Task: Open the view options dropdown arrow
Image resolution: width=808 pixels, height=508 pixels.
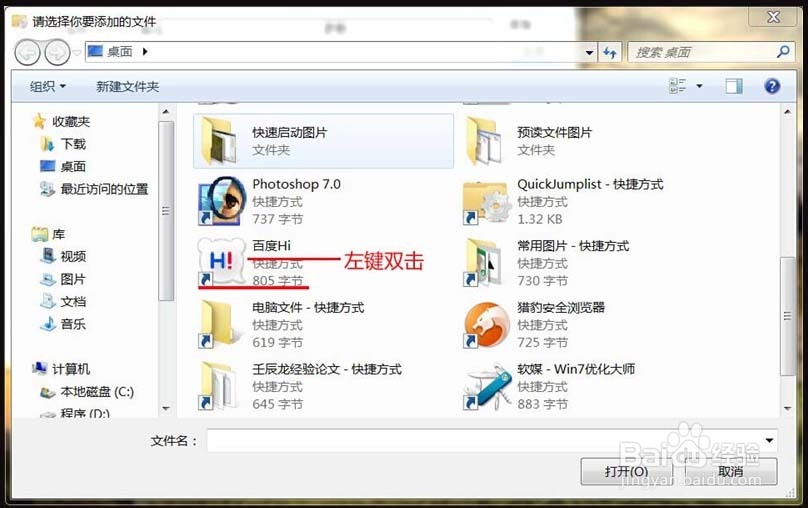Action: pyautogui.click(x=699, y=86)
